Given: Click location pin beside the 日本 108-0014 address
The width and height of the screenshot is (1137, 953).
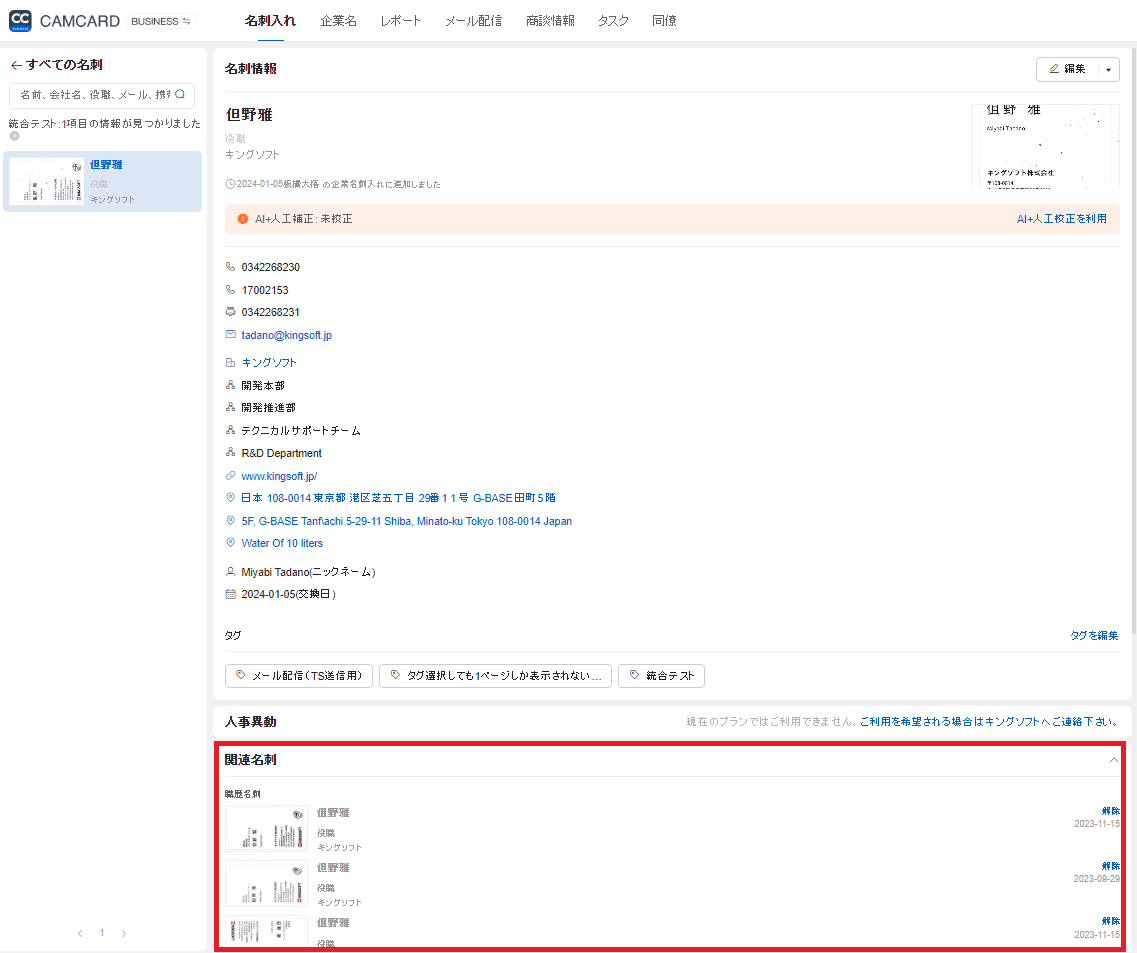Looking at the screenshot, I should 231,498.
